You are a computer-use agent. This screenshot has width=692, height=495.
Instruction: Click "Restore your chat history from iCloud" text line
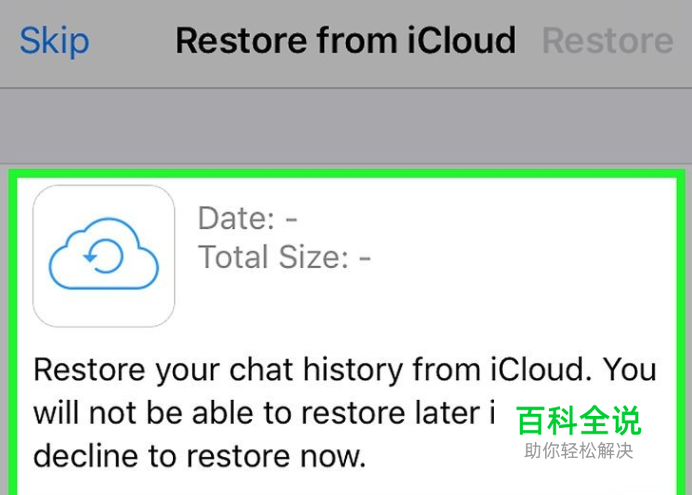tap(312, 370)
